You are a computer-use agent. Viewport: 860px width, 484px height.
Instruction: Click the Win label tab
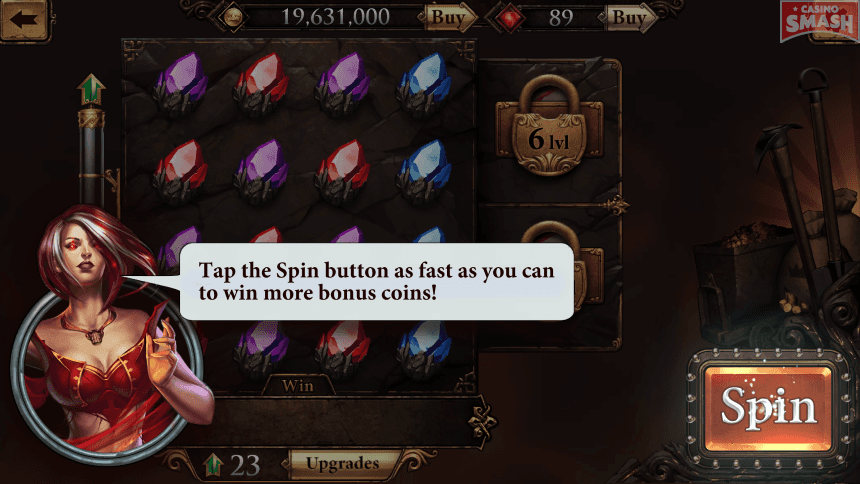pos(298,386)
